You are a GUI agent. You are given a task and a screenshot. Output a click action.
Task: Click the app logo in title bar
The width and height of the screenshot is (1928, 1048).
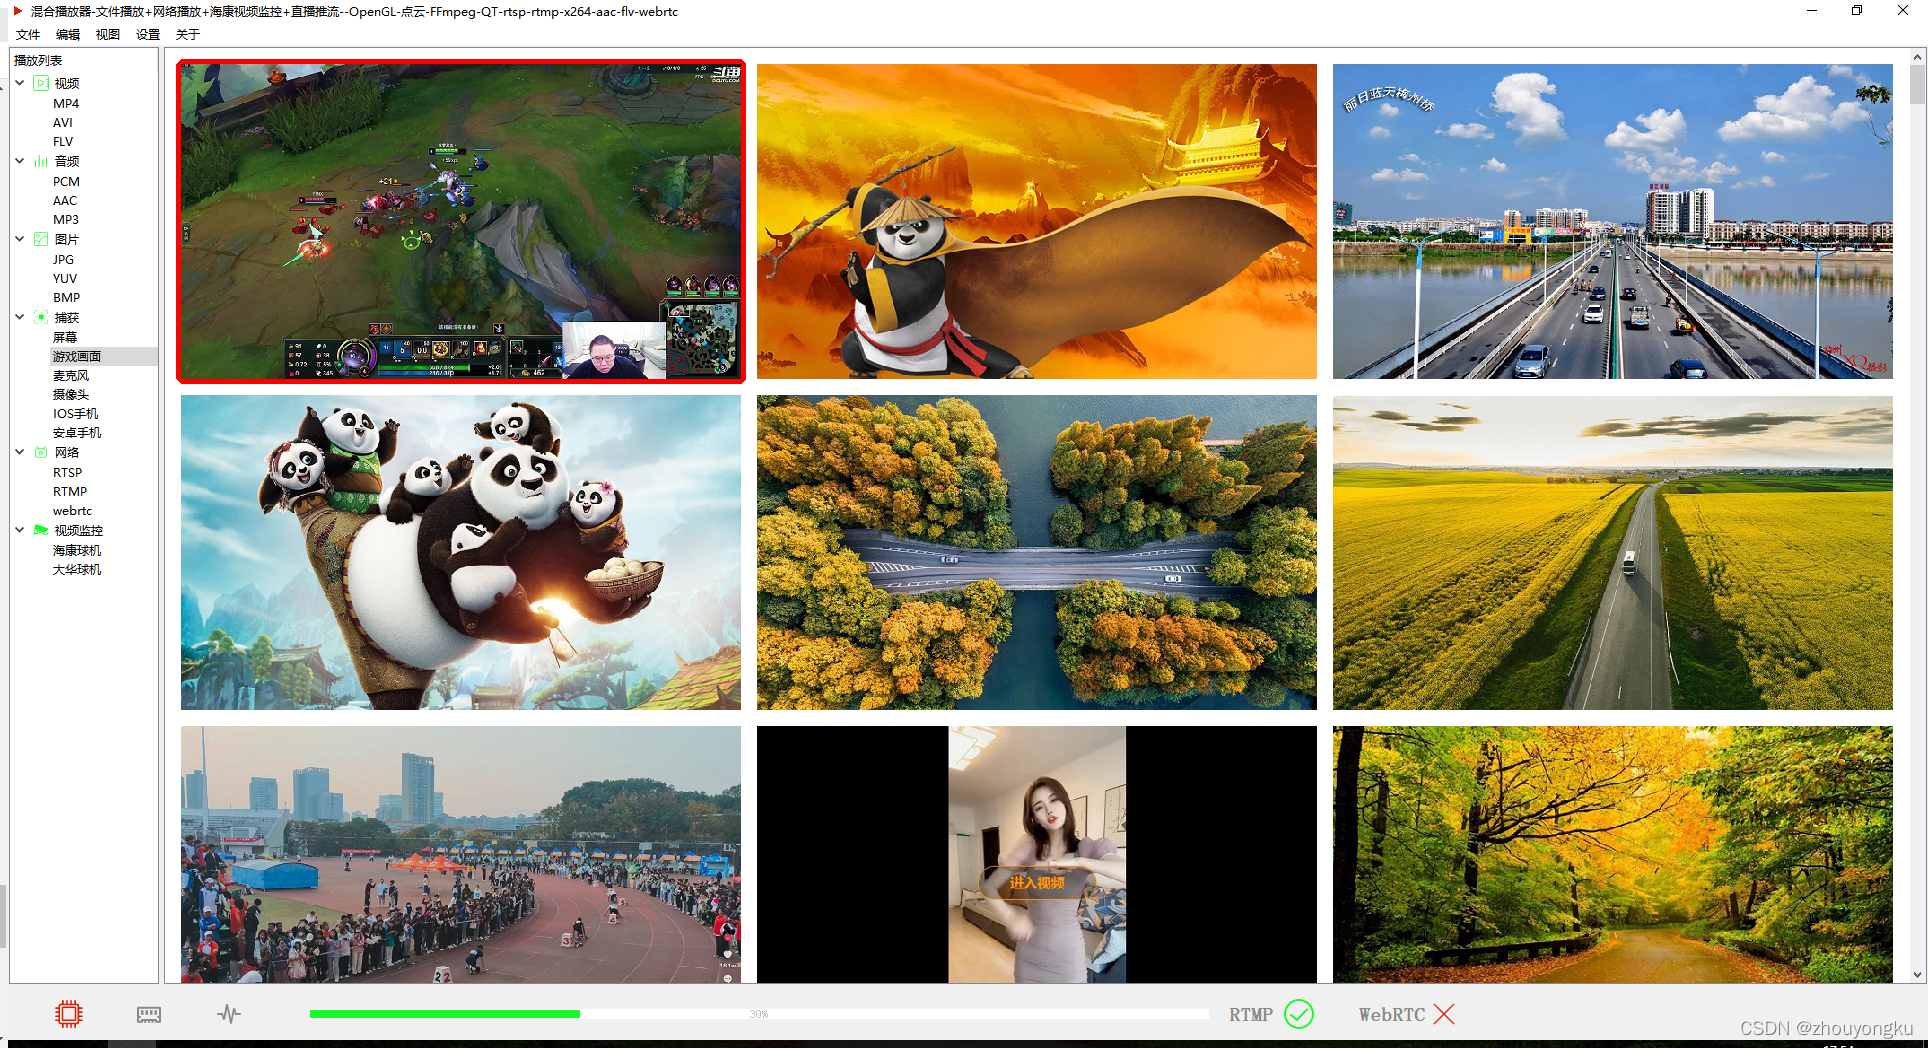[x=17, y=11]
